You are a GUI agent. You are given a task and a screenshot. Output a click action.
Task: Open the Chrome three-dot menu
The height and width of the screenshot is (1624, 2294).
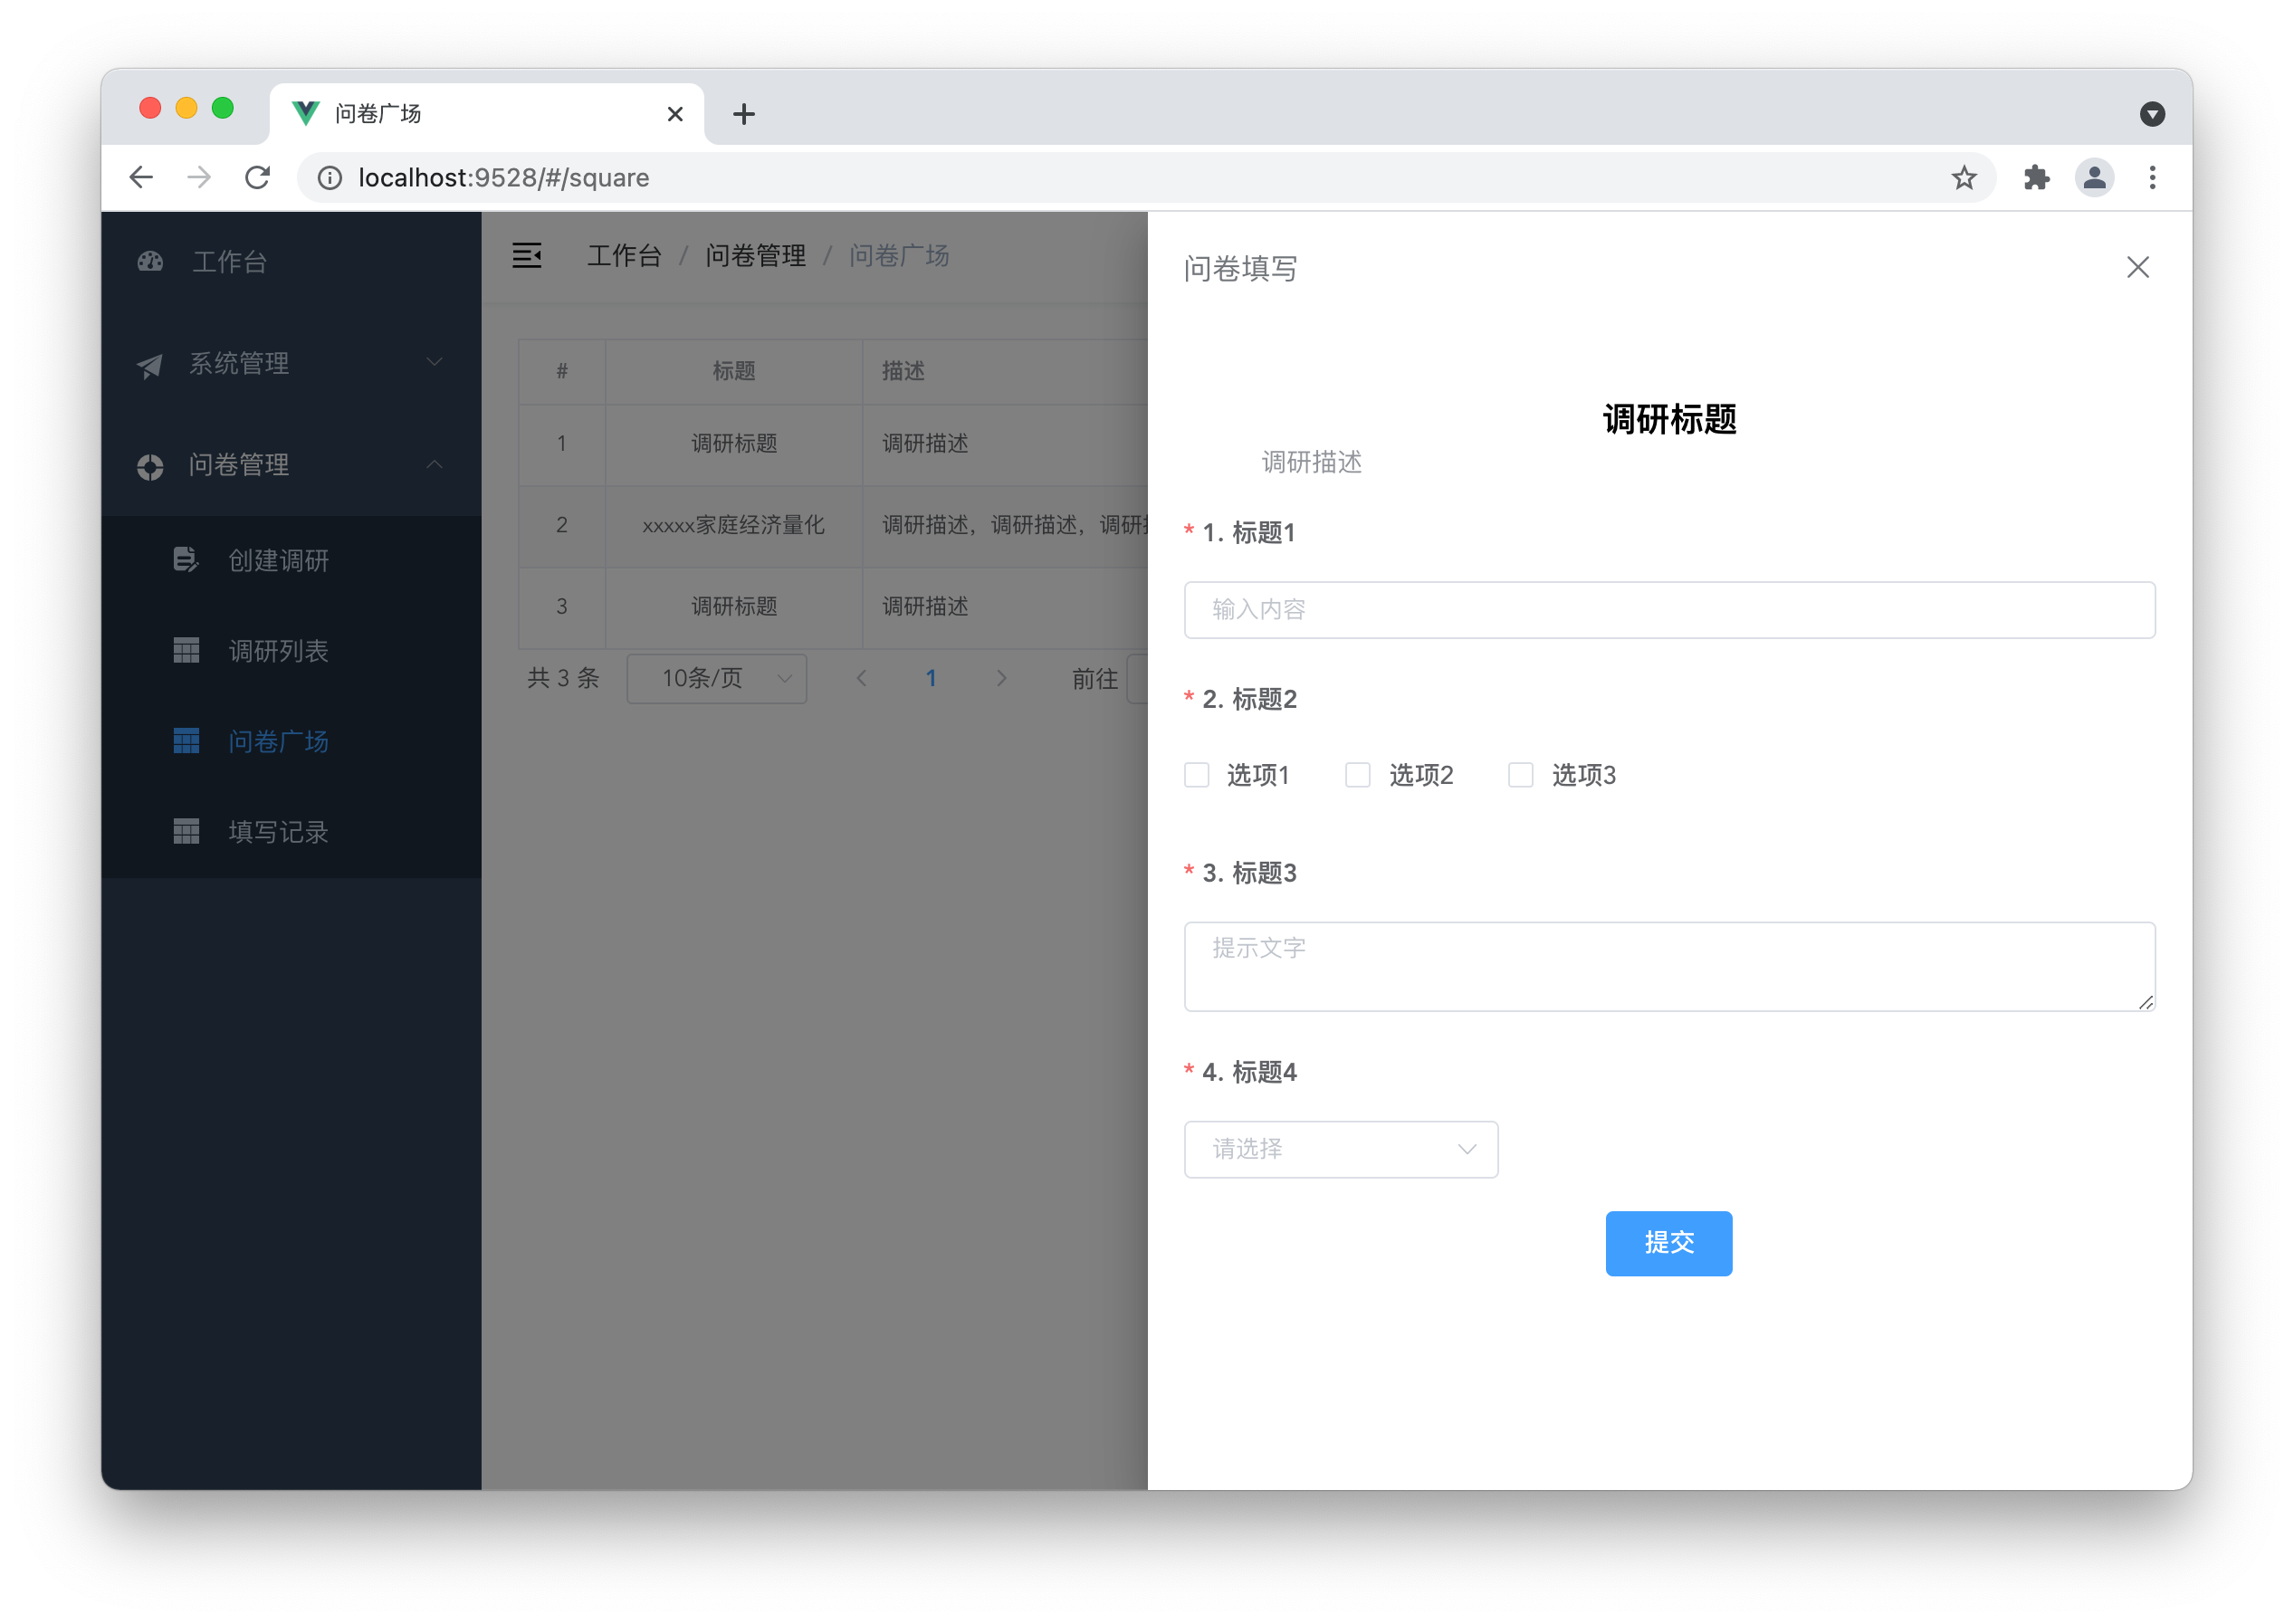click(x=2152, y=178)
